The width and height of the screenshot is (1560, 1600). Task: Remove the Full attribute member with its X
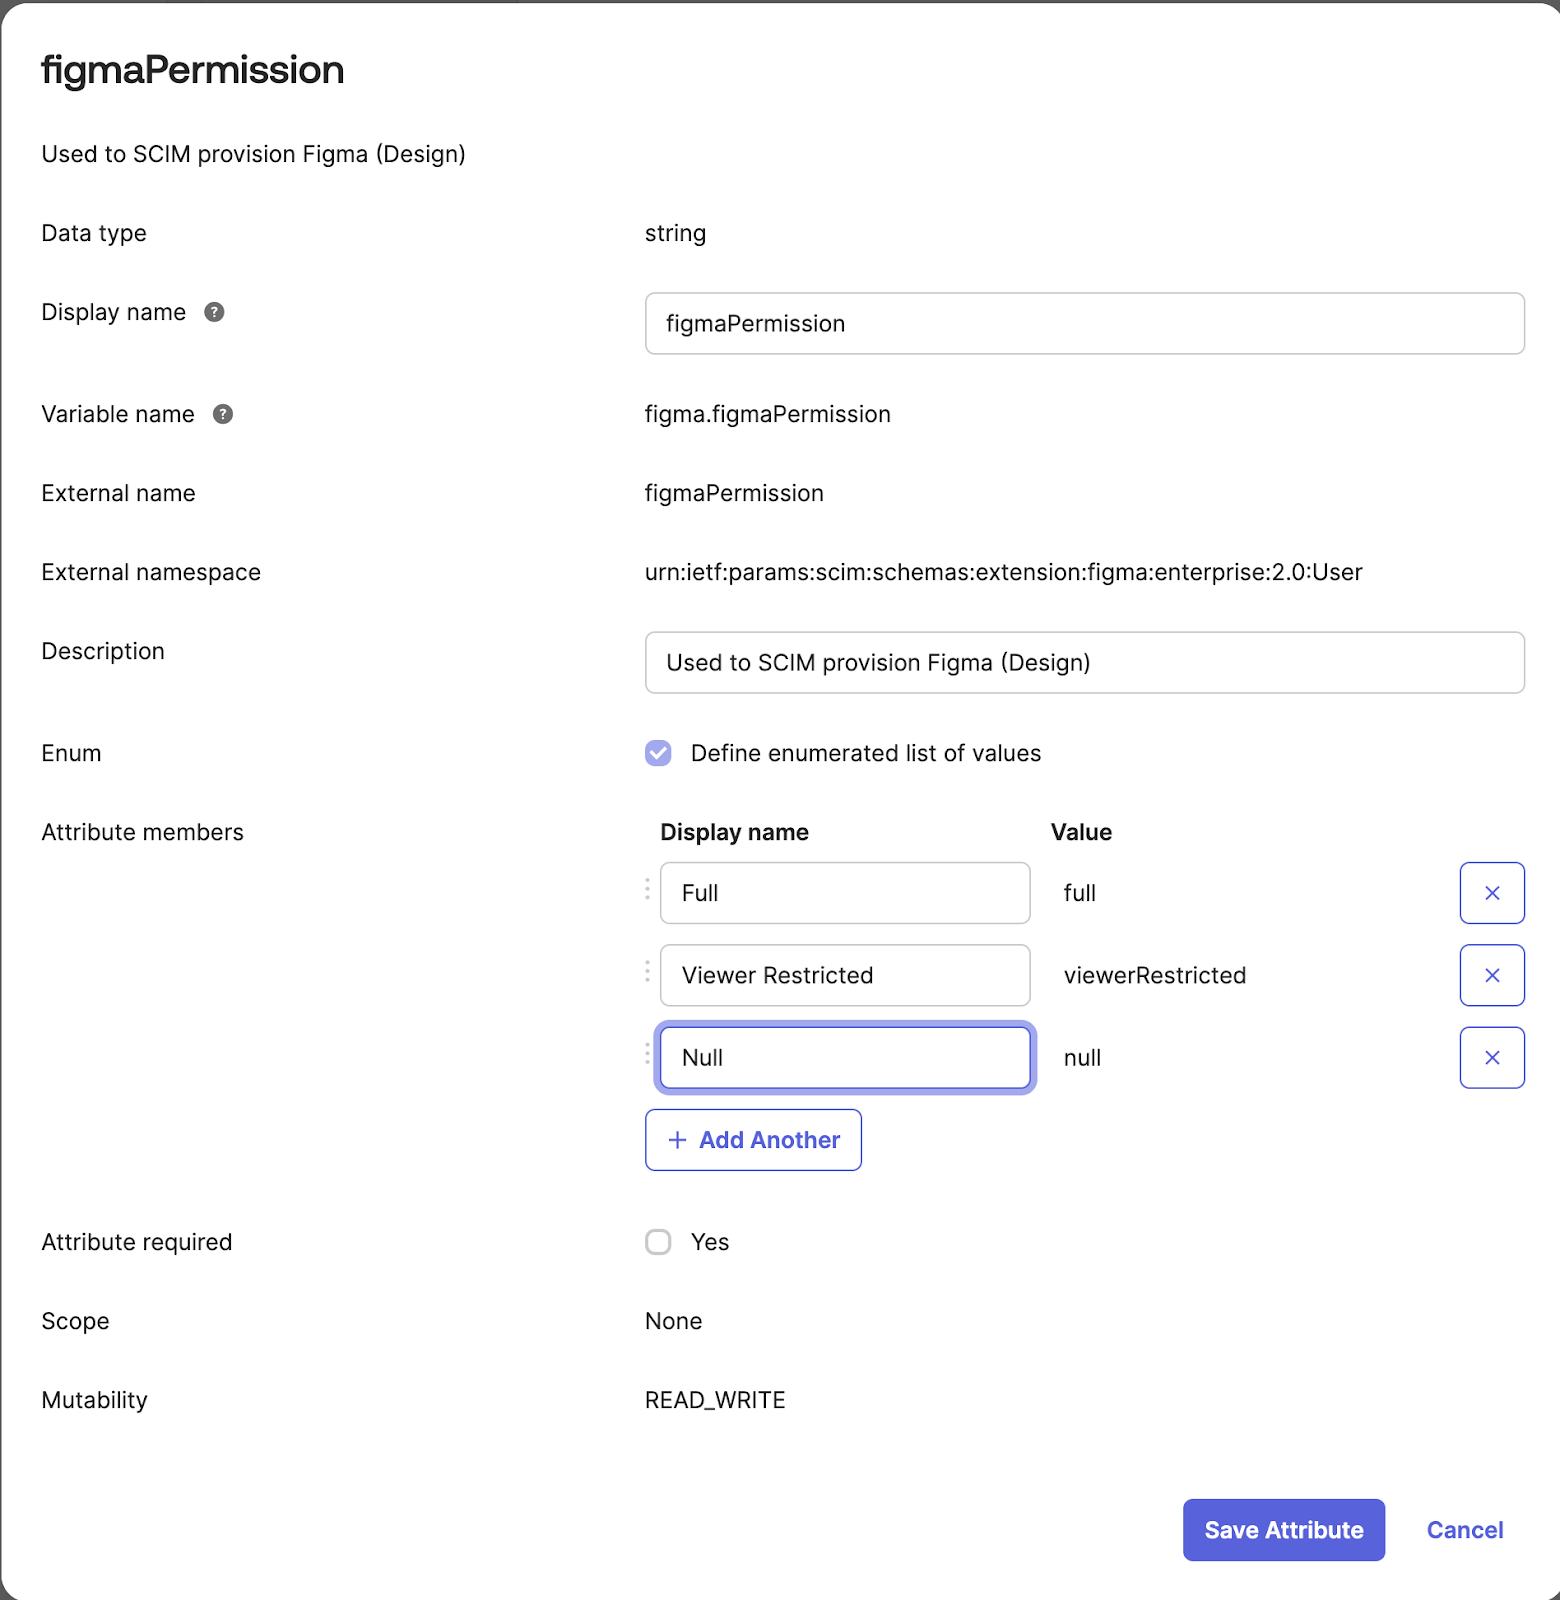point(1491,893)
